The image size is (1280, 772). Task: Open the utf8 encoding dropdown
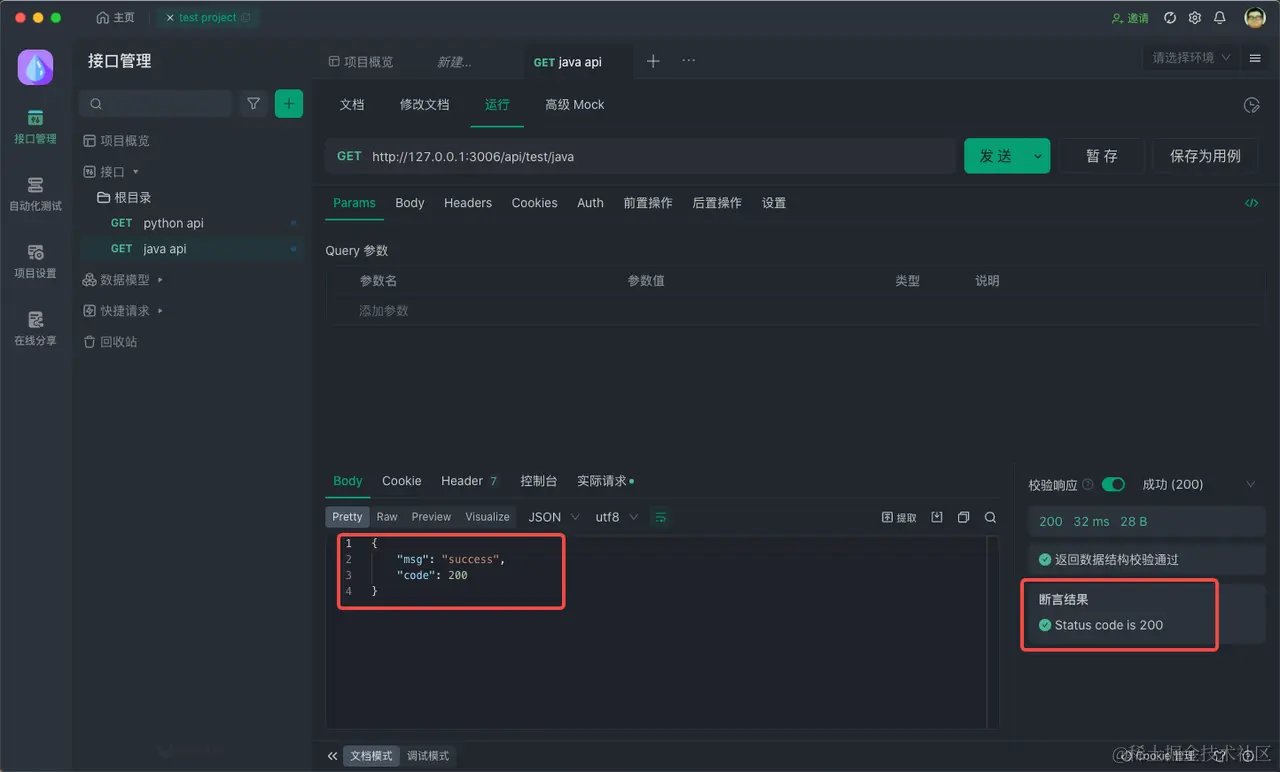coord(617,517)
